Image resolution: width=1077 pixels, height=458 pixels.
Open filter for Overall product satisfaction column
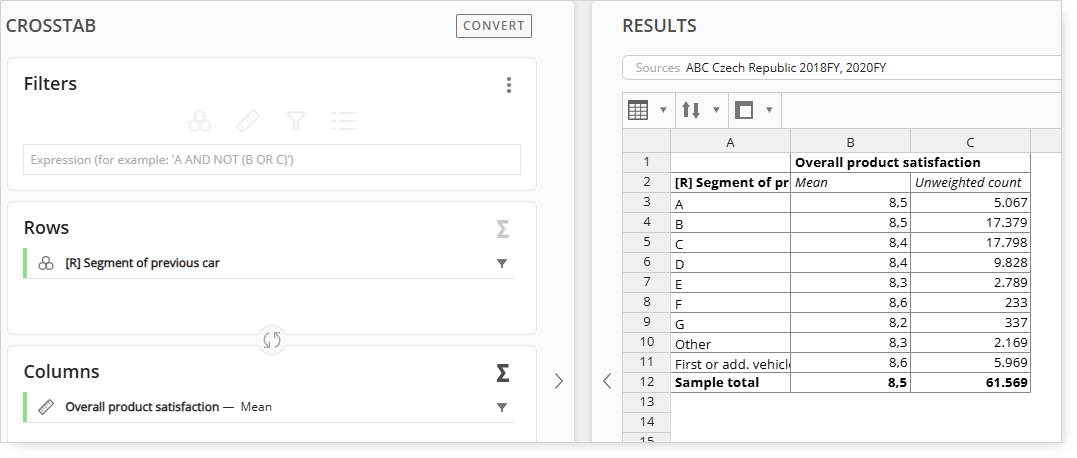click(502, 407)
